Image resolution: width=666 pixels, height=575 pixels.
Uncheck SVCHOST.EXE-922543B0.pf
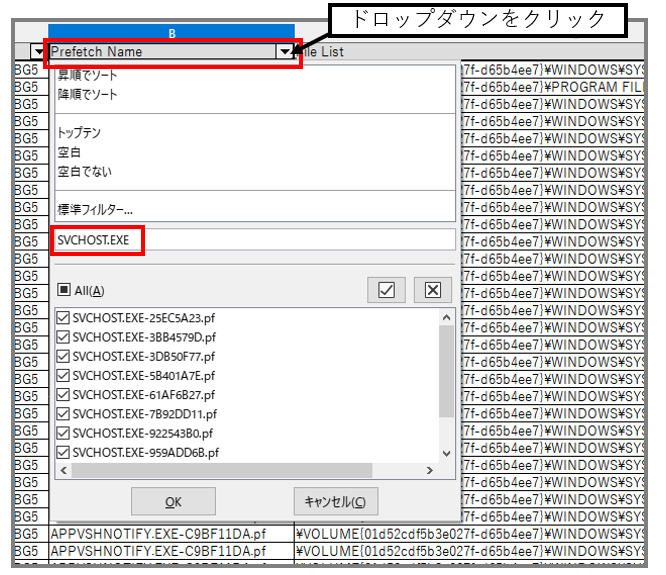[x=63, y=433]
